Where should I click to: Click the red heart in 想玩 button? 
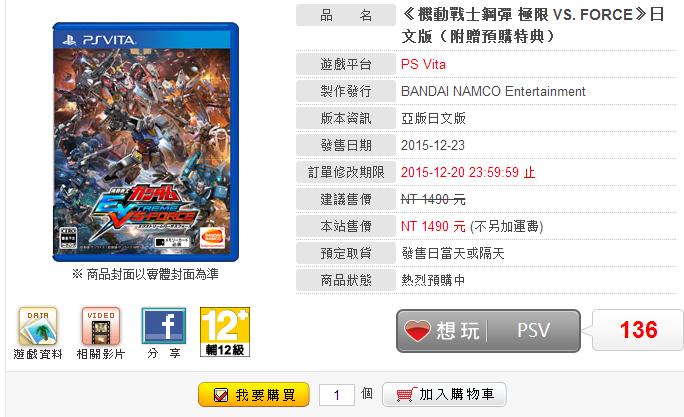tap(417, 331)
